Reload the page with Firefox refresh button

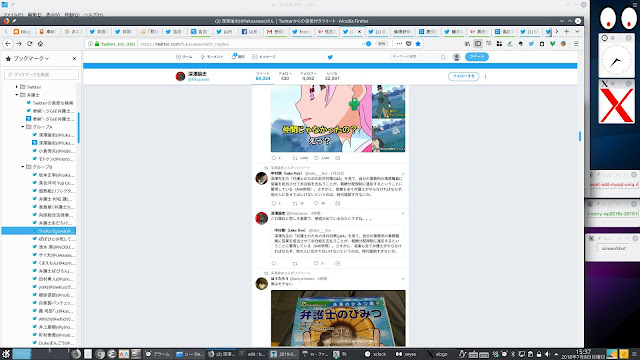pos(29,44)
